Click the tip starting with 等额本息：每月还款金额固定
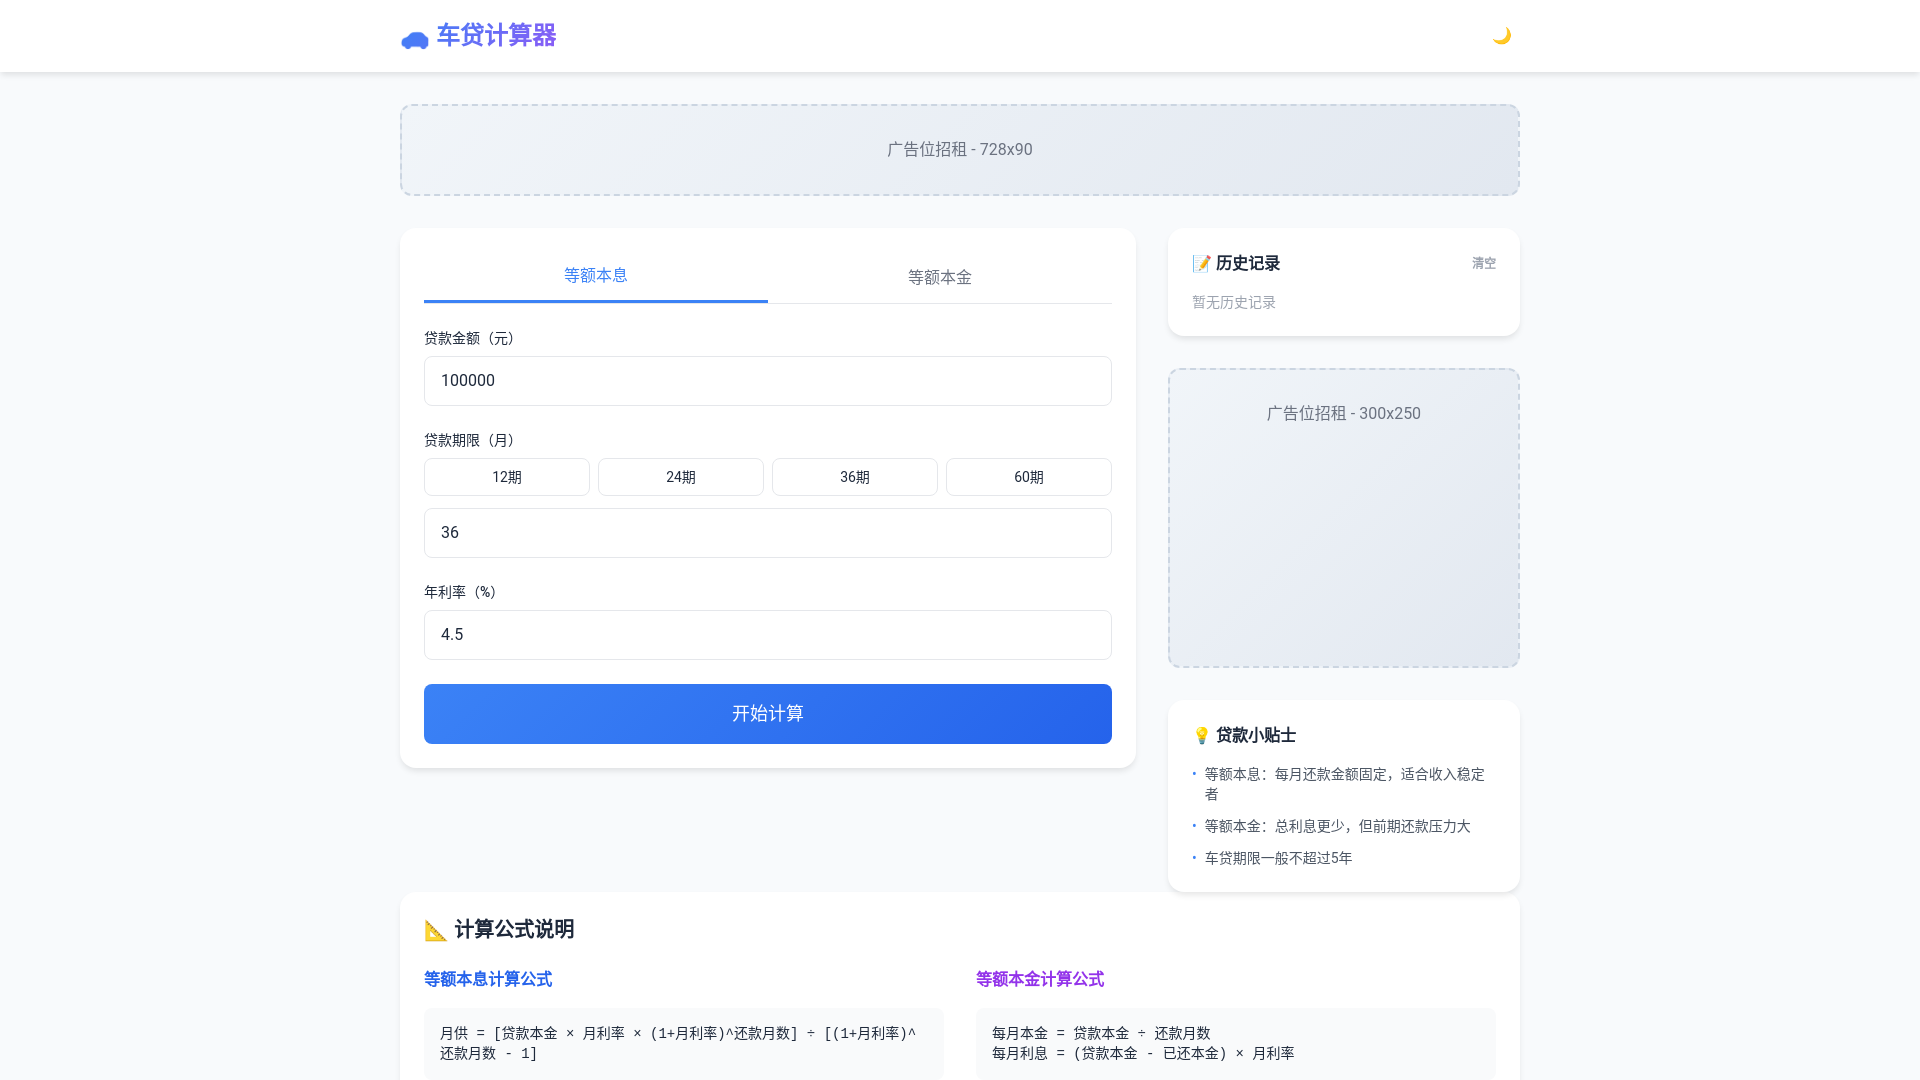This screenshot has height=1080, width=1920. (1344, 784)
